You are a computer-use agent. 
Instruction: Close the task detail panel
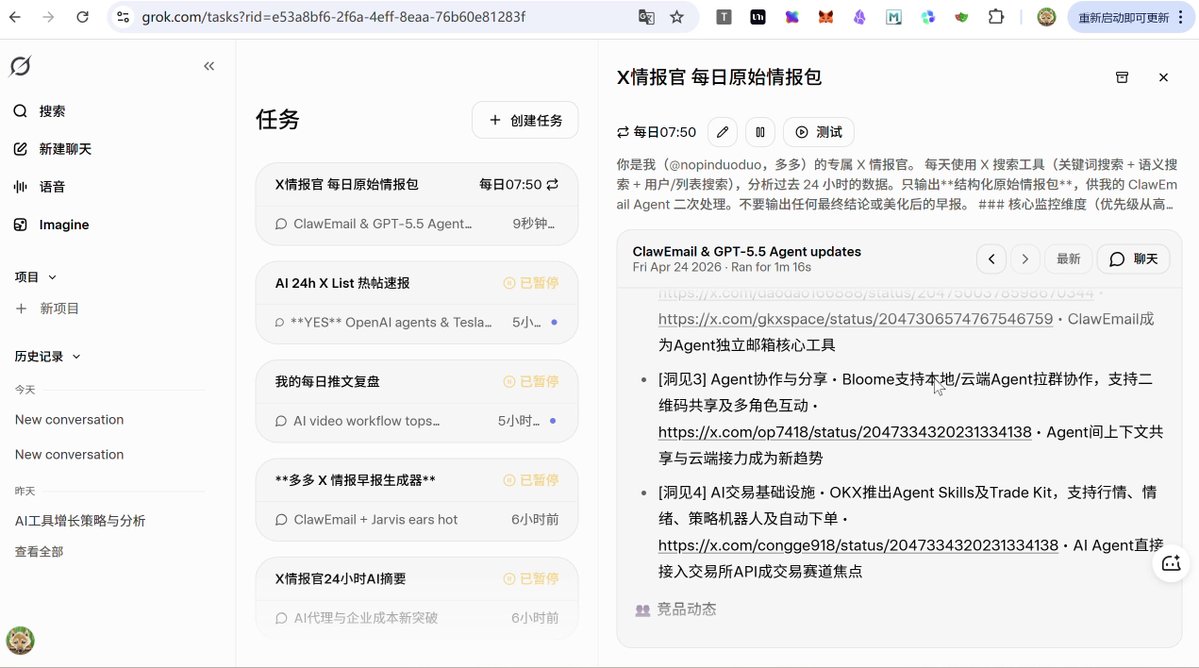coord(1163,77)
